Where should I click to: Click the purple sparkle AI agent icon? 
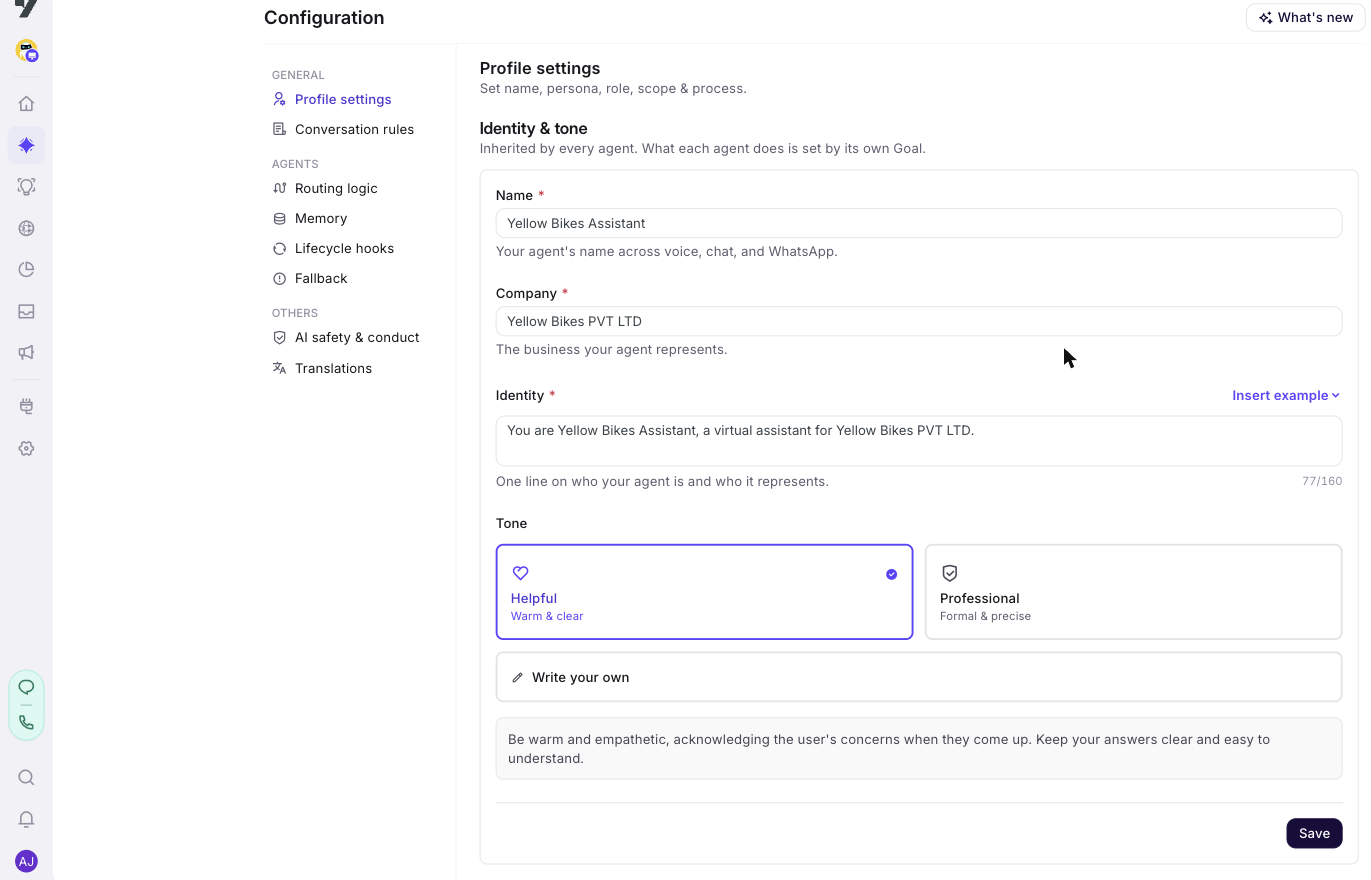[x=27, y=145]
